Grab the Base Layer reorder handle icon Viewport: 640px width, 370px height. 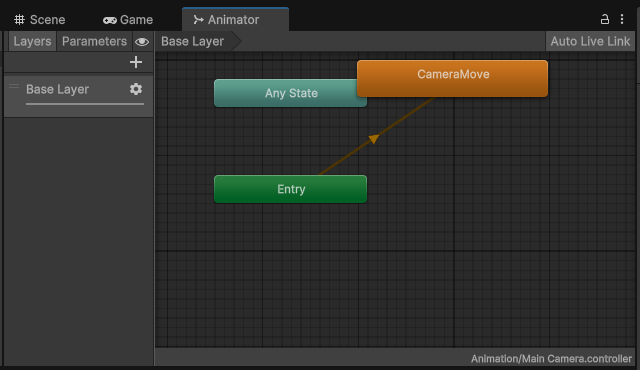coord(14,86)
